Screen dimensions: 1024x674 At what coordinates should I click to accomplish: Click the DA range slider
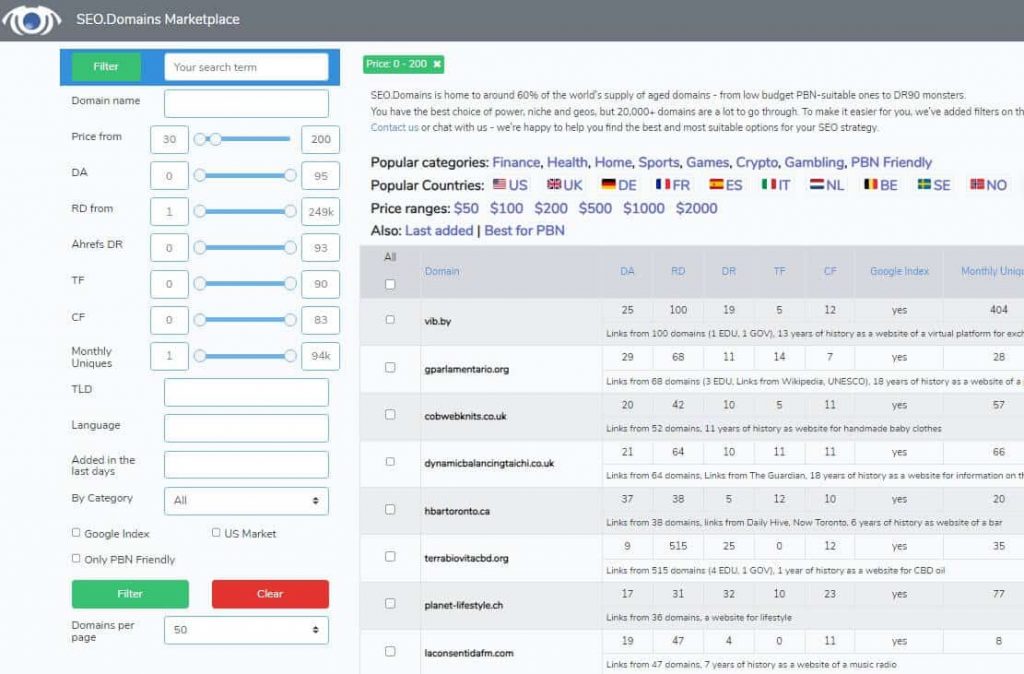245,175
